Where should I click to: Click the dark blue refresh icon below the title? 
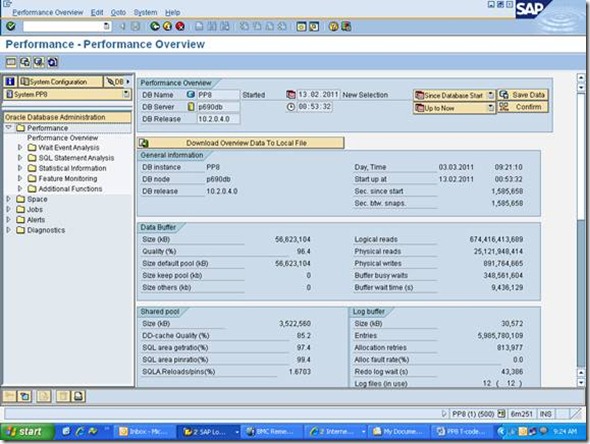[52, 62]
